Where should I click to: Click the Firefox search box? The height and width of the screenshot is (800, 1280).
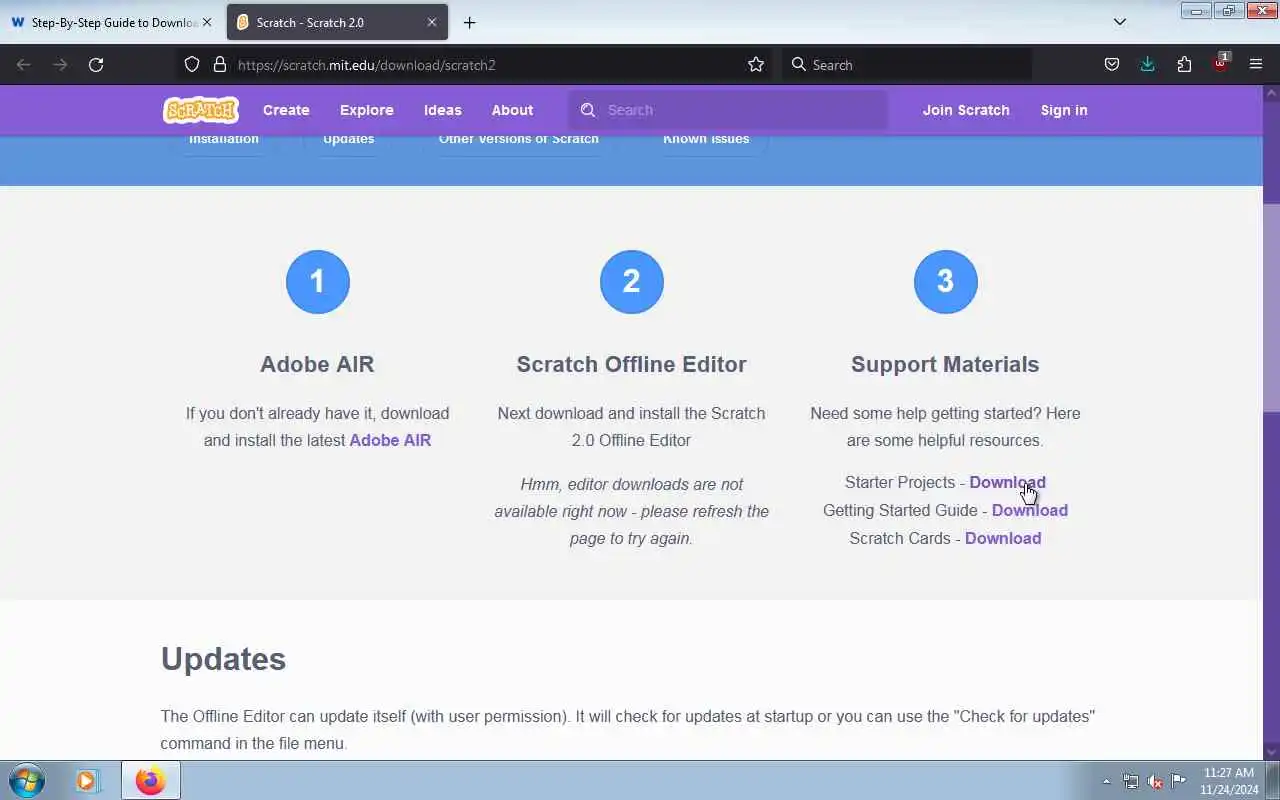pos(907,65)
